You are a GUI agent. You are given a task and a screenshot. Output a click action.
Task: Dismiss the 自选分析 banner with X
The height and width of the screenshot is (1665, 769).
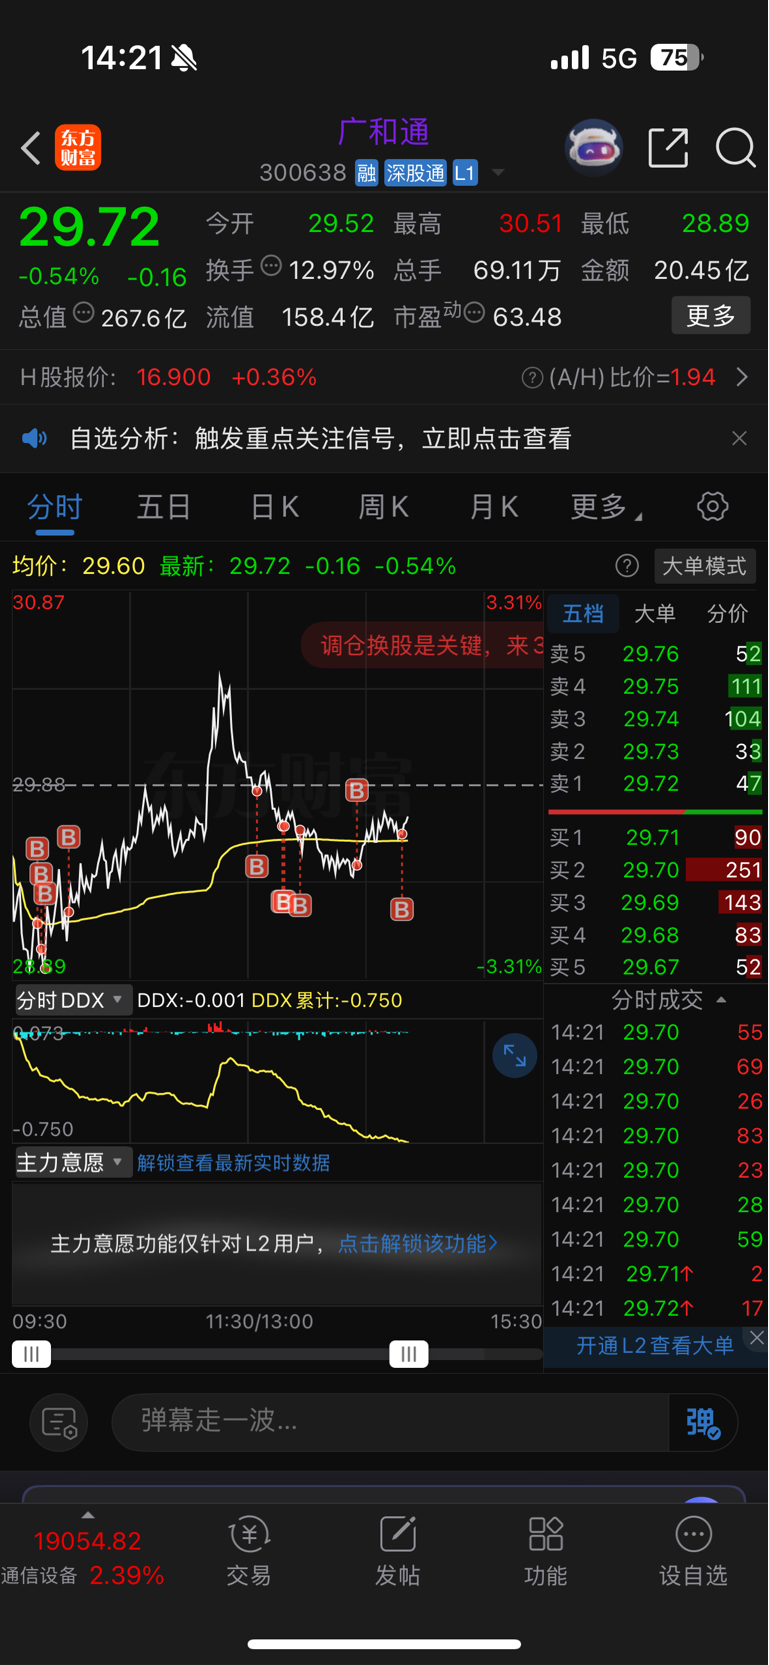click(x=739, y=438)
